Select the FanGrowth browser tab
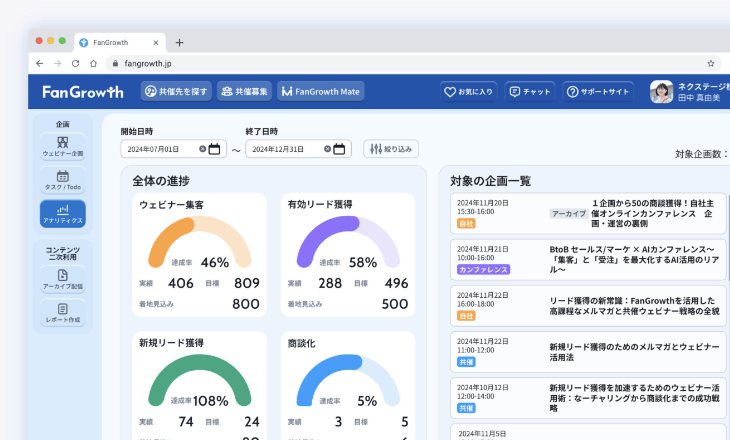 (x=120, y=42)
